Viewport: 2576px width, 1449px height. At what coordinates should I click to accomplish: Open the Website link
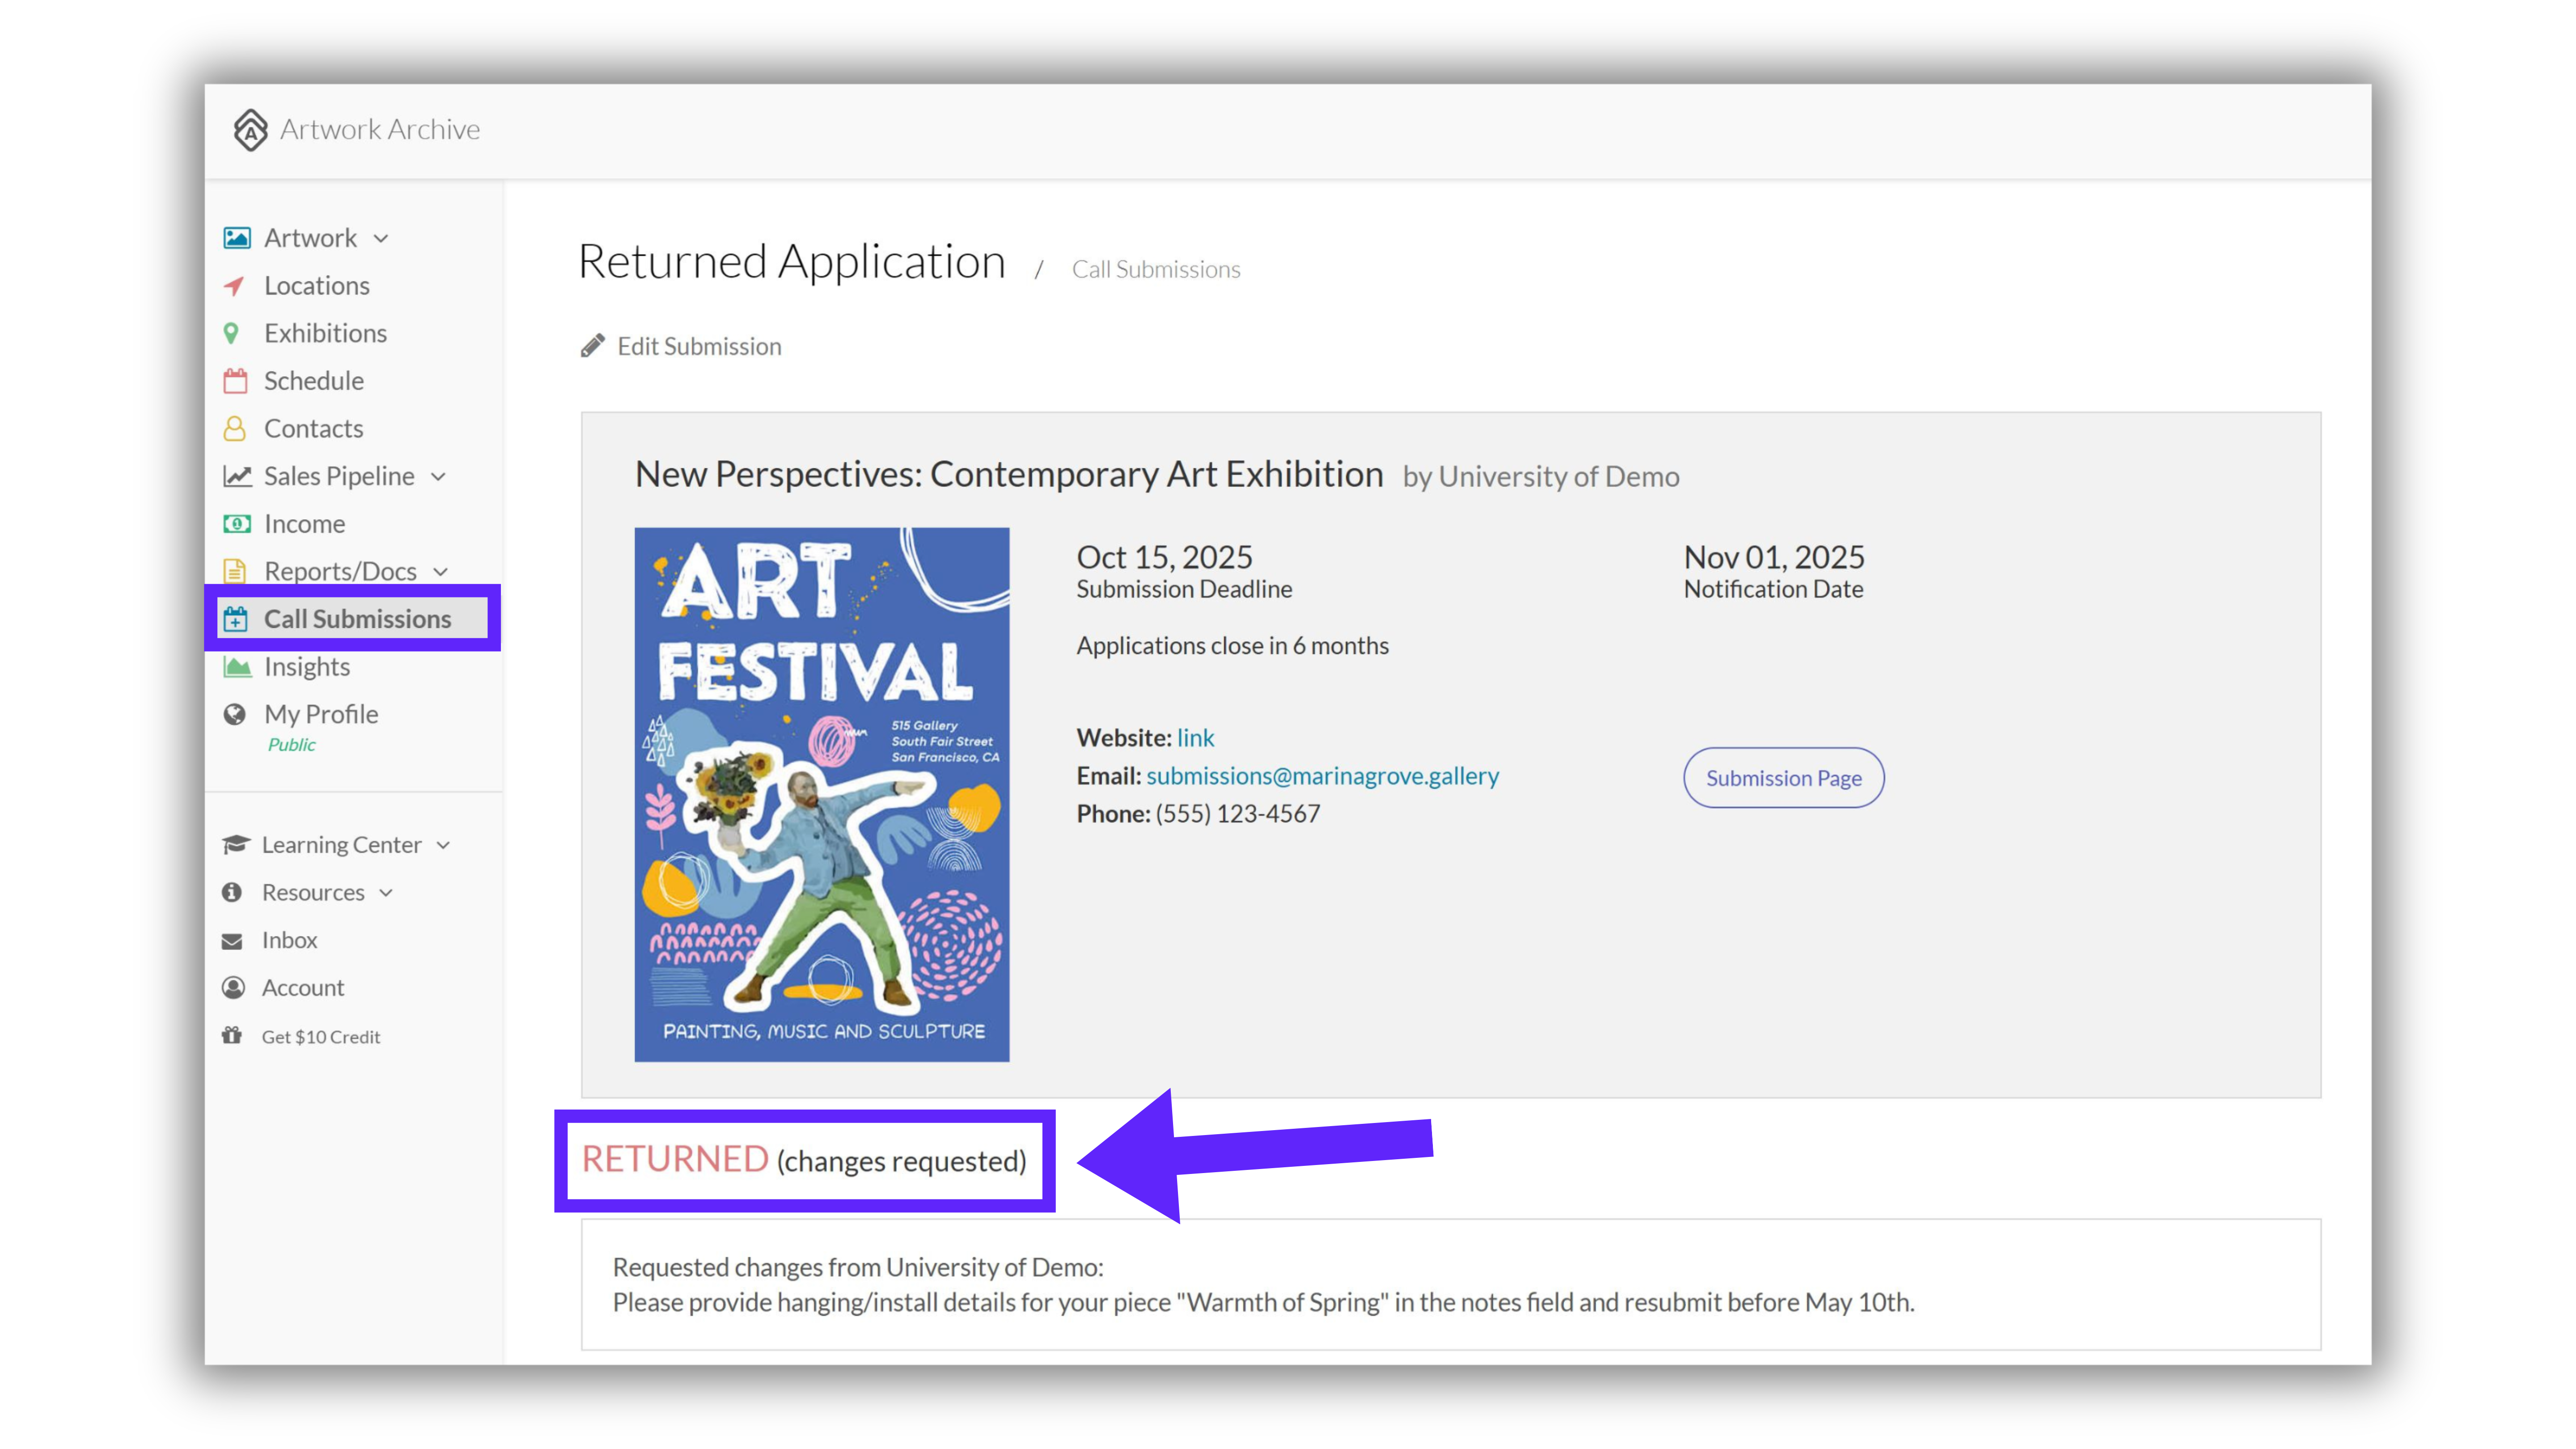(1195, 738)
